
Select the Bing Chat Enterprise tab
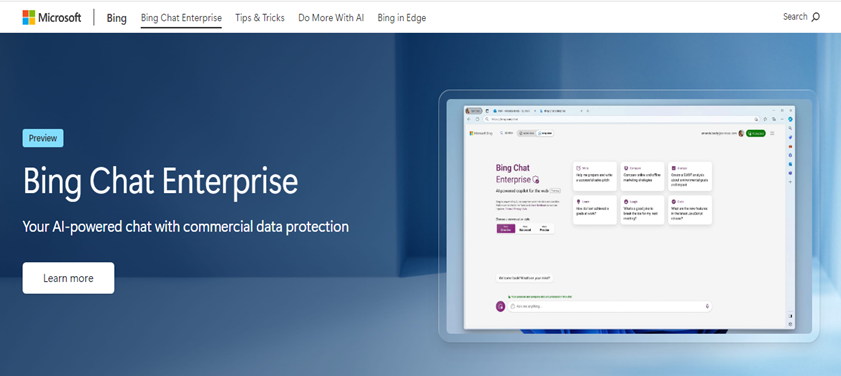point(181,18)
